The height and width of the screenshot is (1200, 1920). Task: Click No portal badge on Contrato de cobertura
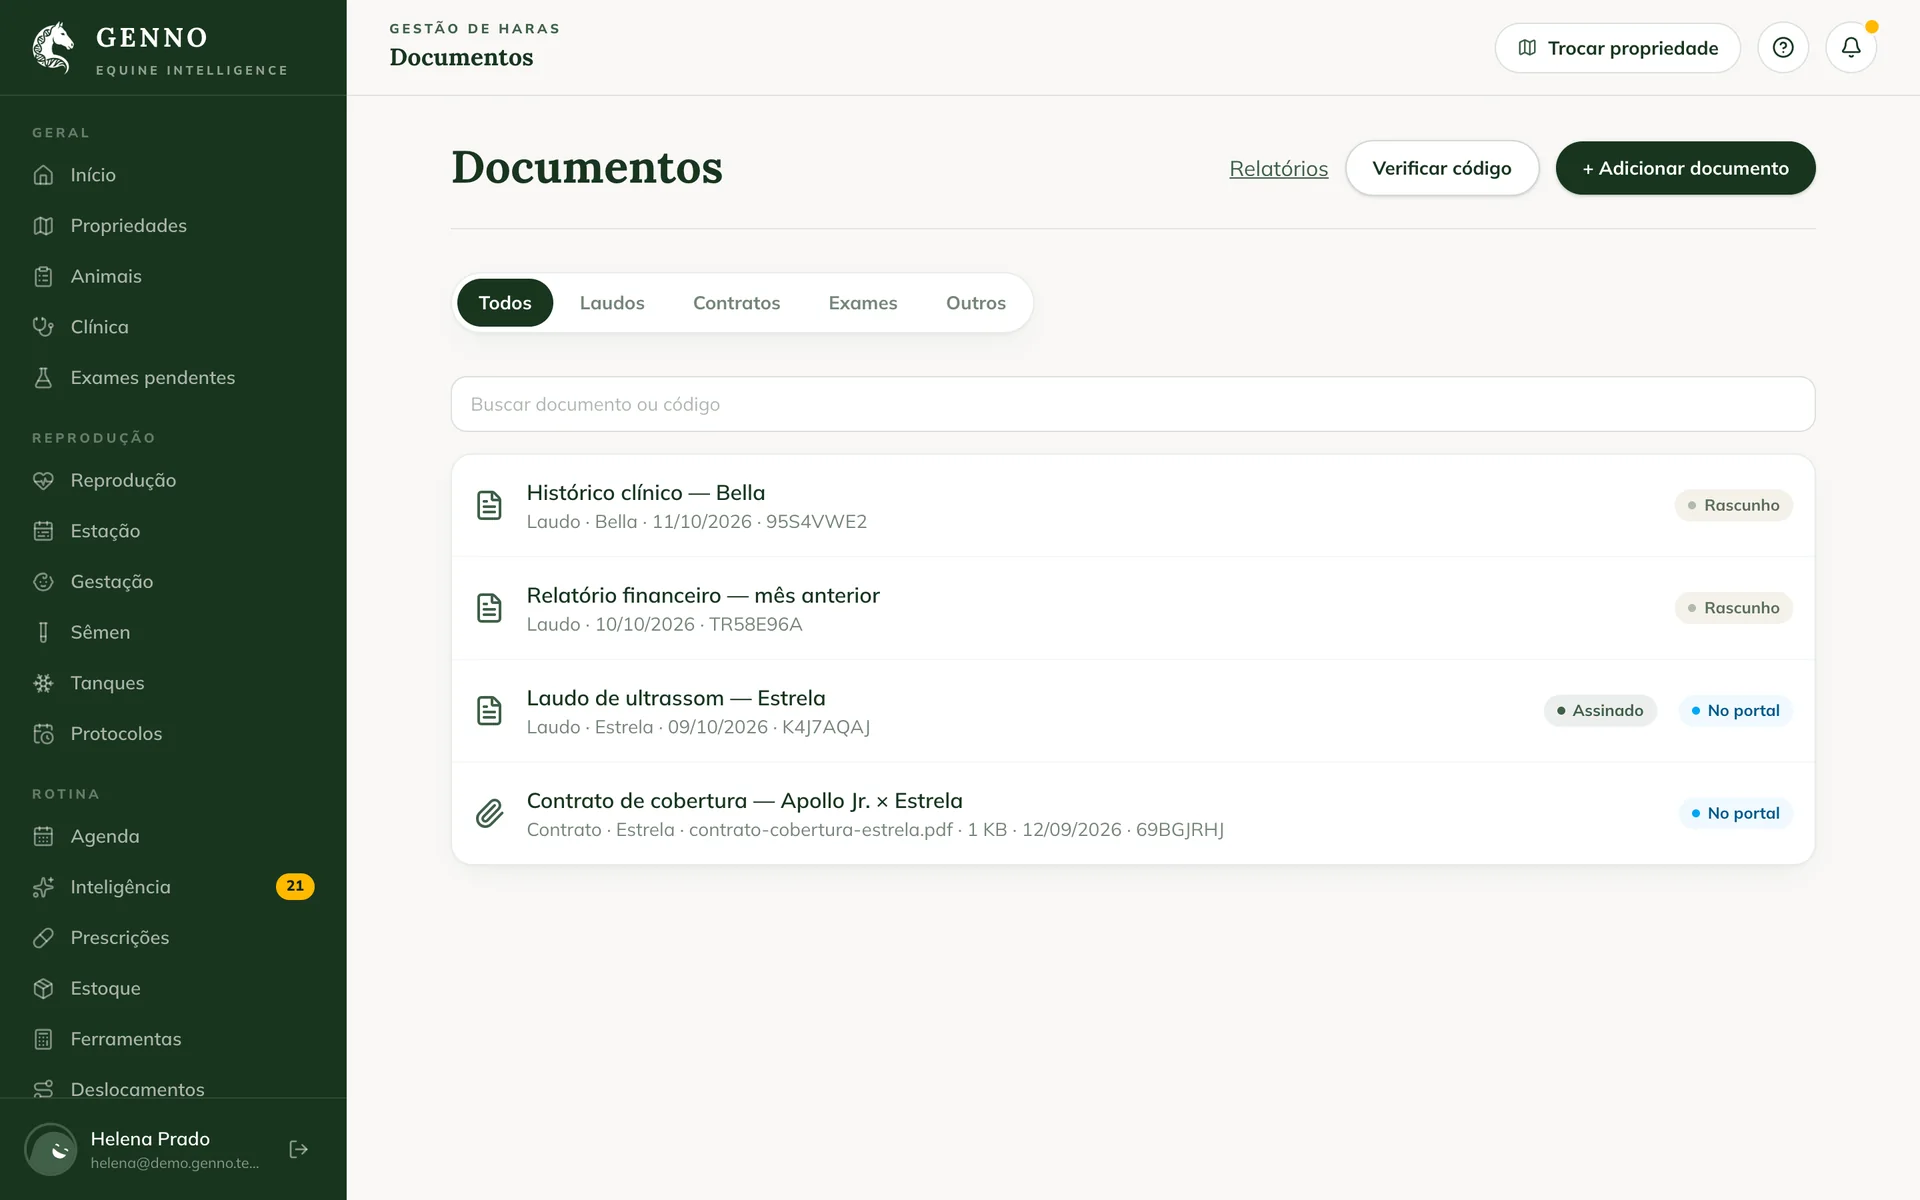[x=1735, y=814]
